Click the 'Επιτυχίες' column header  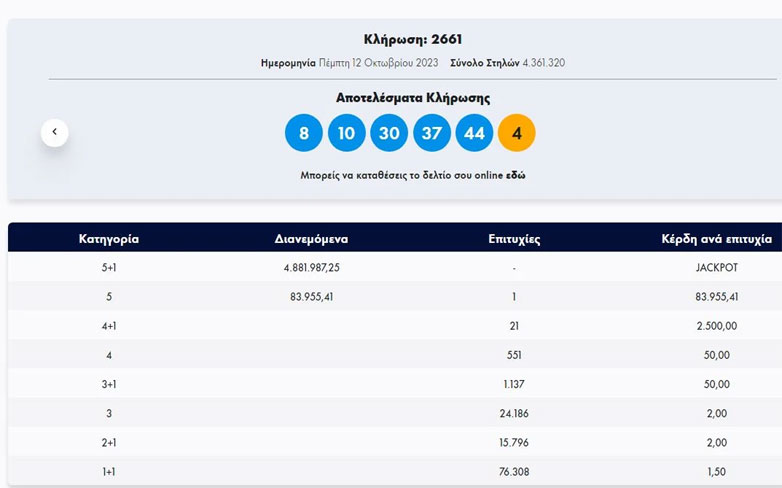514,239
